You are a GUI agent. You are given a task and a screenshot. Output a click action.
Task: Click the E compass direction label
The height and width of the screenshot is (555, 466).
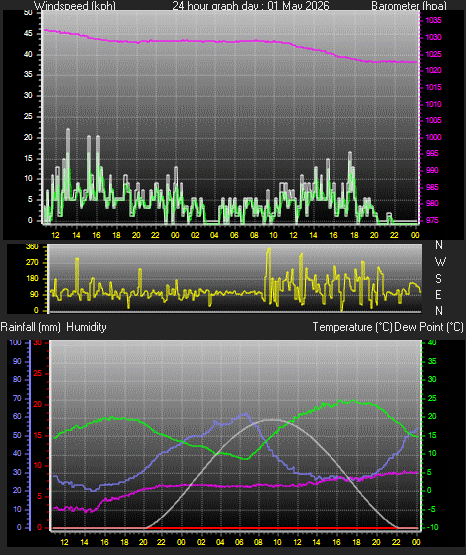pos(438,294)
